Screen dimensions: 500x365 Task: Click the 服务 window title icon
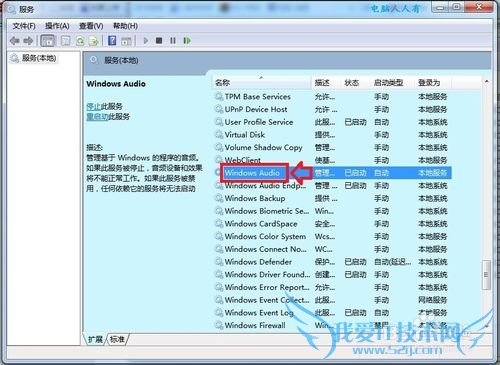click(x=11, y=9)
